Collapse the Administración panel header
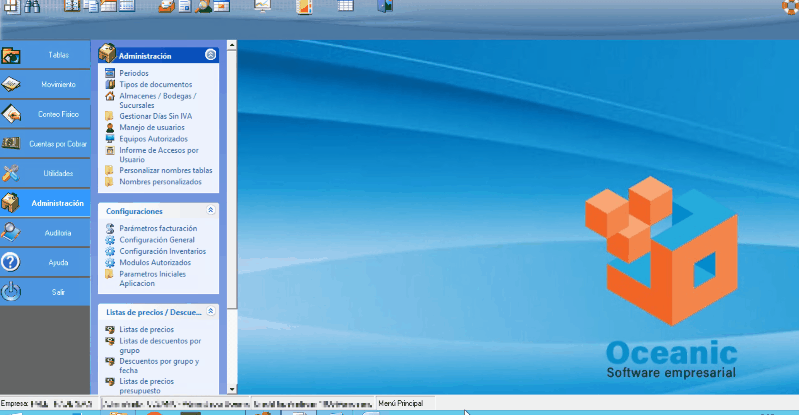This screenshot has height=415, width=799. (x=210, y=56)
